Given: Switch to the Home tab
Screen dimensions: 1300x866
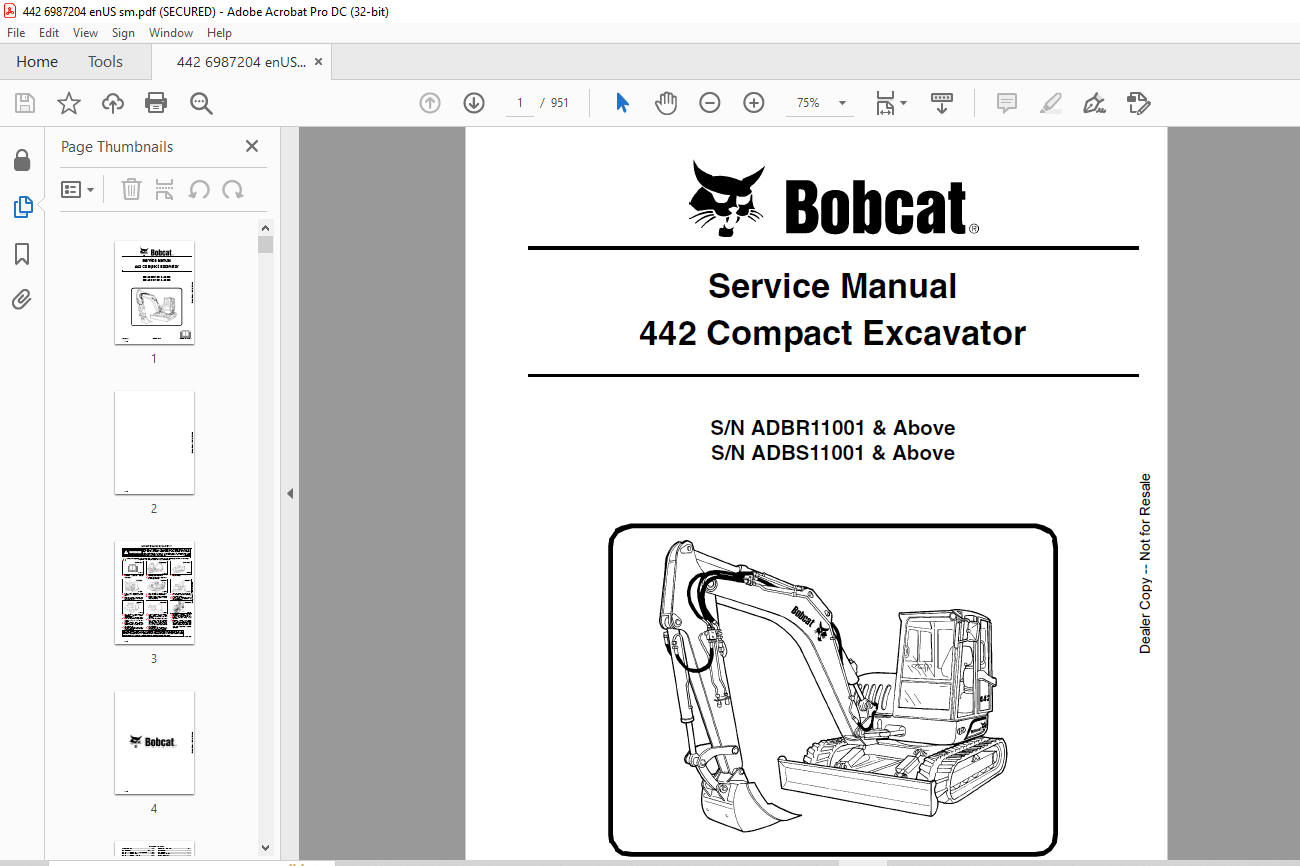Looking at the screenshot, I should tap(37, 62).
